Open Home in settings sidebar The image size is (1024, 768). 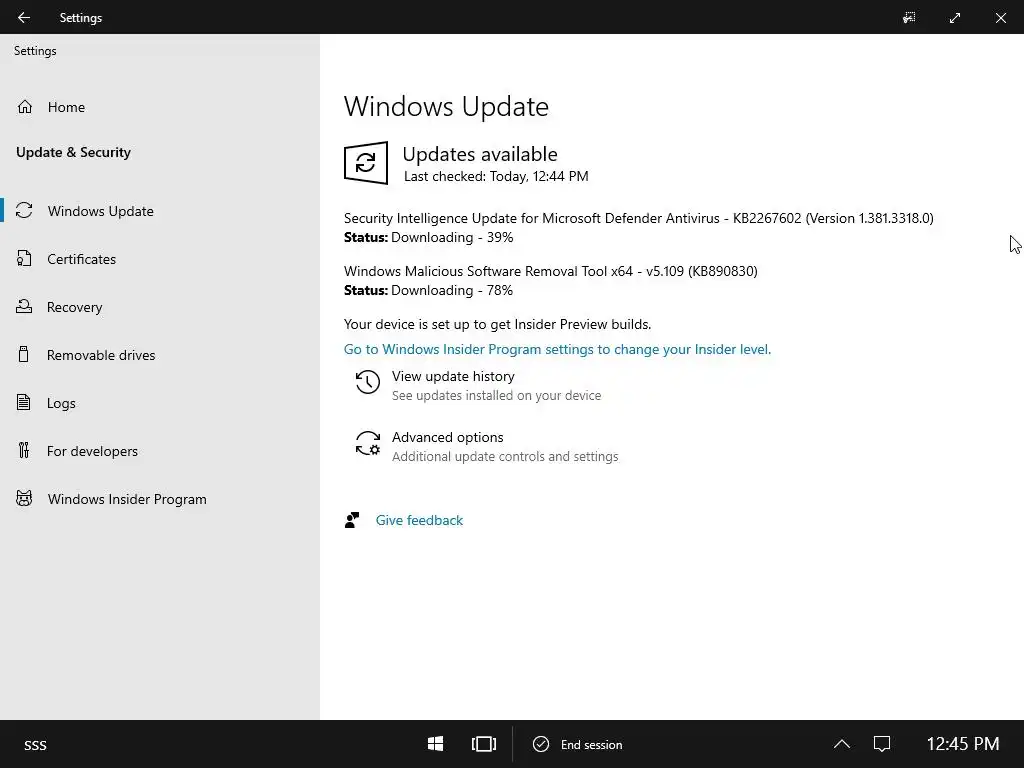tap(66, 107)
